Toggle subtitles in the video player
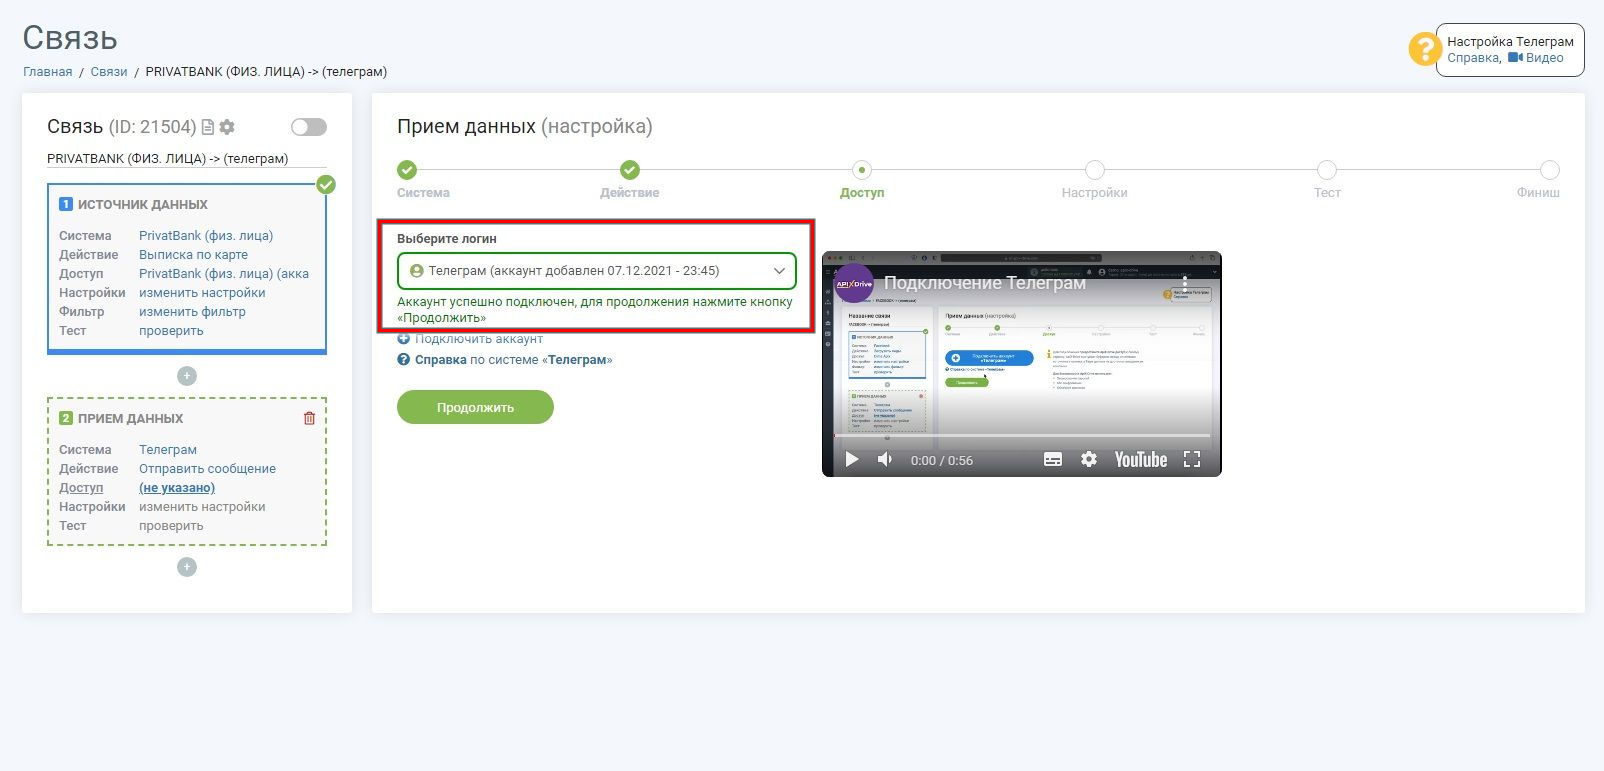1604x771 pixels. click(1053, 459)
